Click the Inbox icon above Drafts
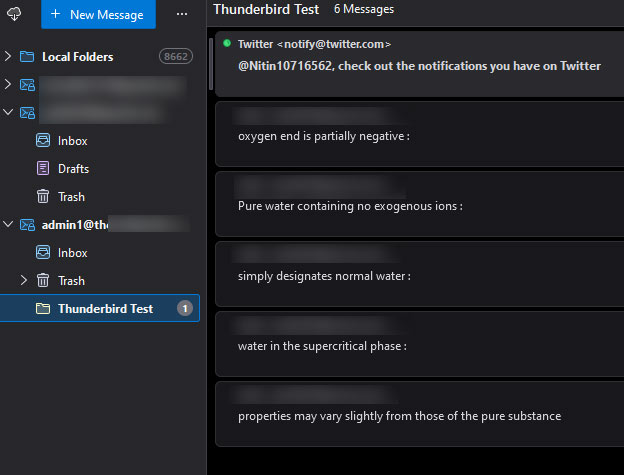 (43, 140)
